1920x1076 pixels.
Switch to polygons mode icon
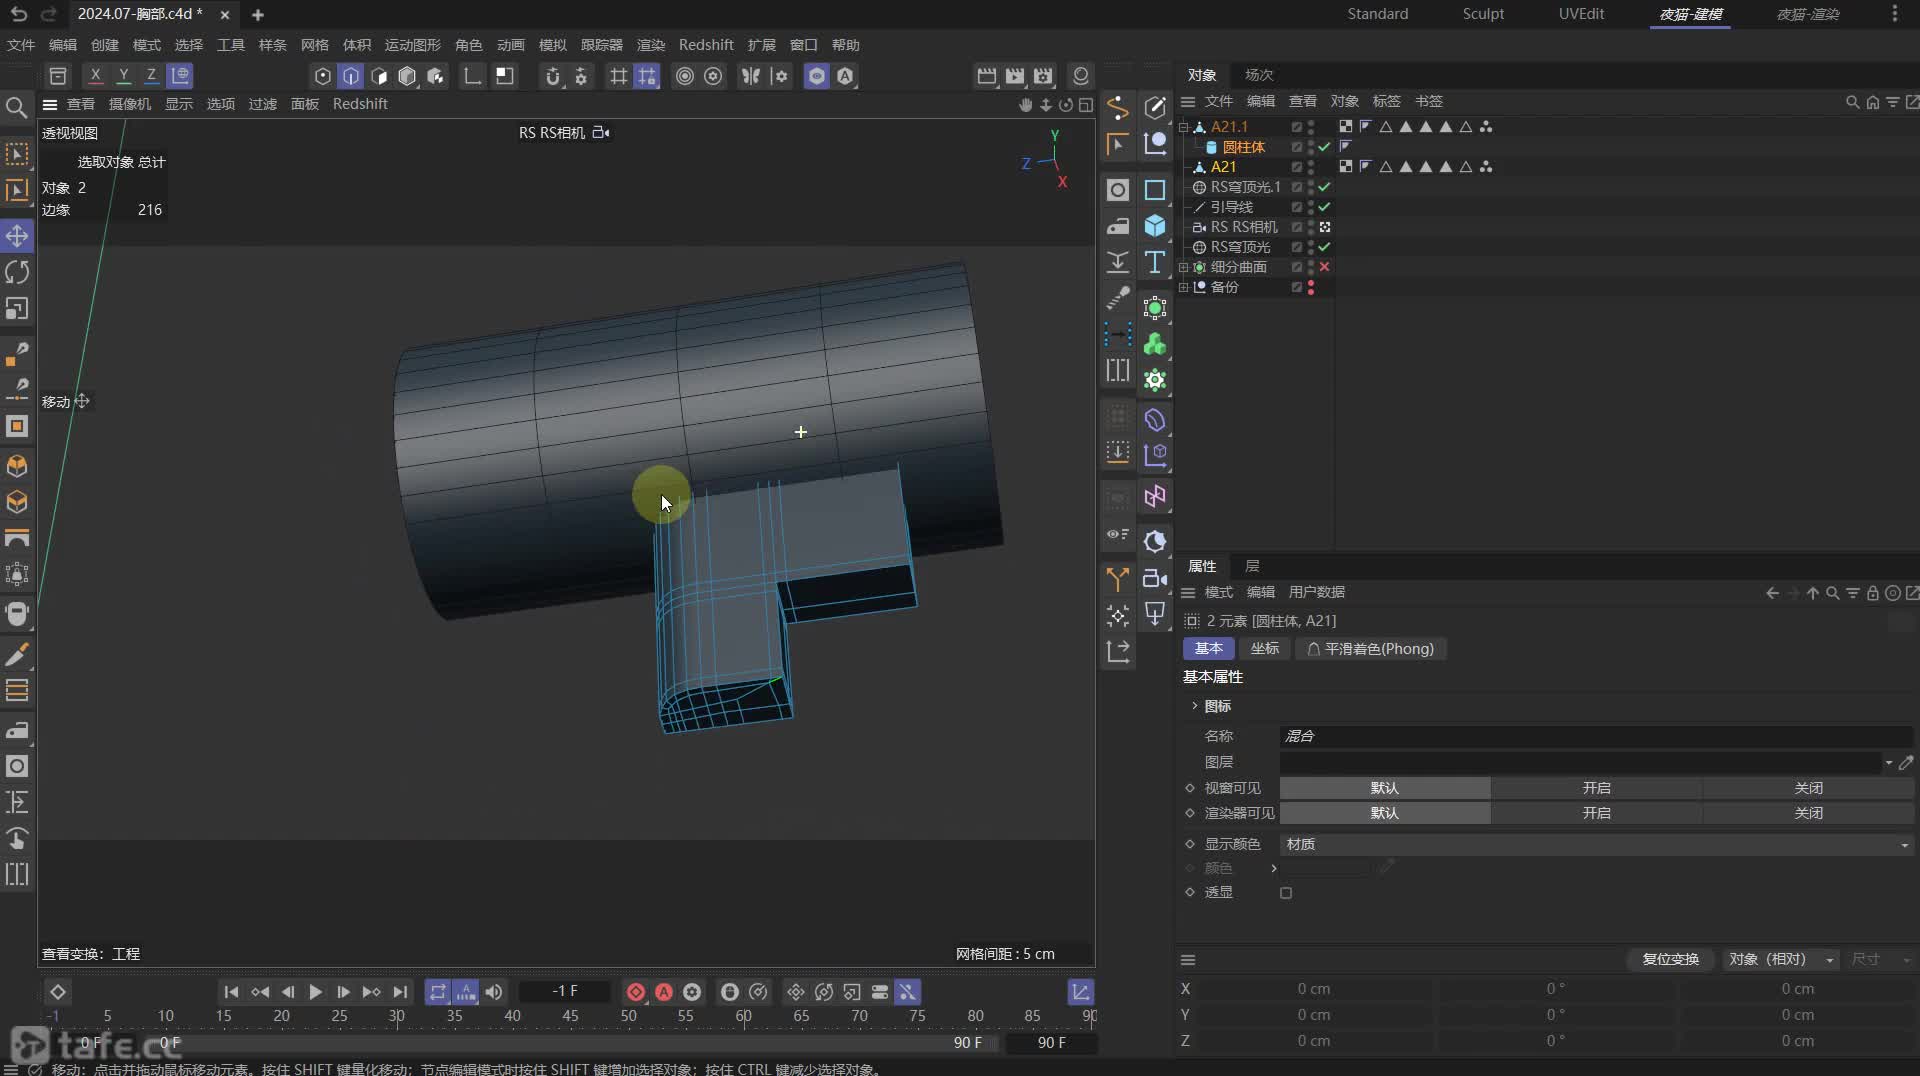click(x=379, y=76)
